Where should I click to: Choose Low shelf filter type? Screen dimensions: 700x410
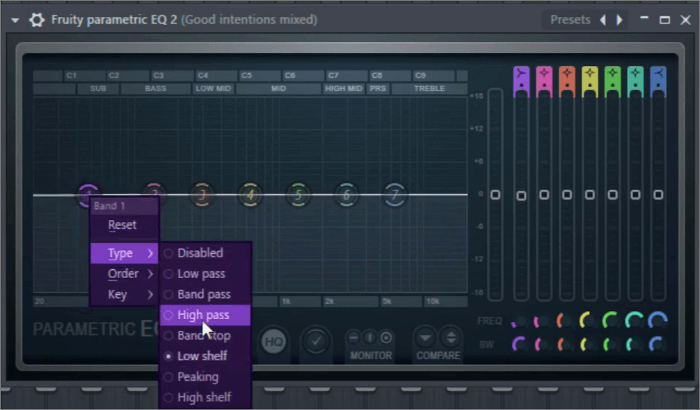tap(205, 356)
